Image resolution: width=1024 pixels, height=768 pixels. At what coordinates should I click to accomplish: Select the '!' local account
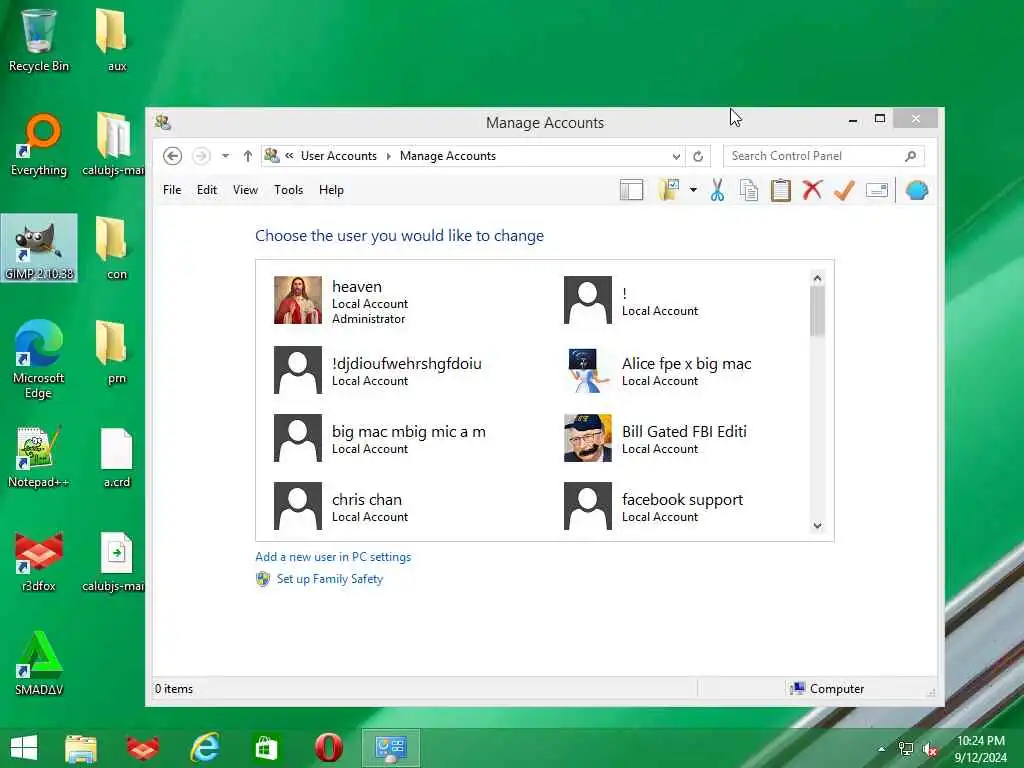click(x=631, y=300)
